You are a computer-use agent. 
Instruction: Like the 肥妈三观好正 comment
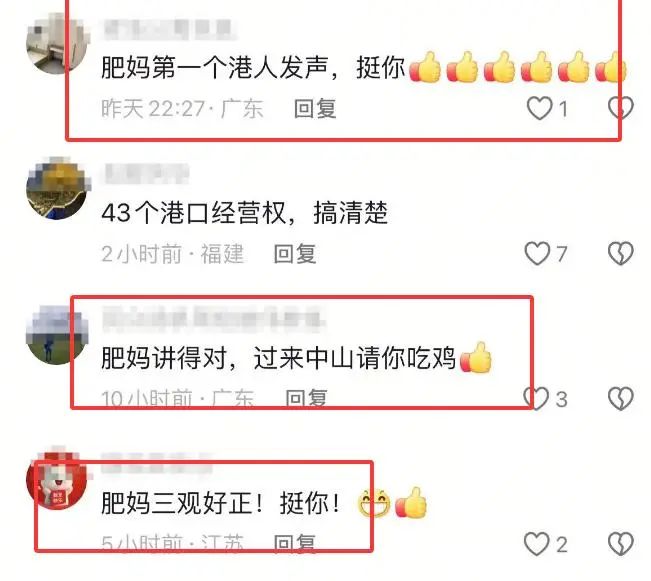click(537, 544)
